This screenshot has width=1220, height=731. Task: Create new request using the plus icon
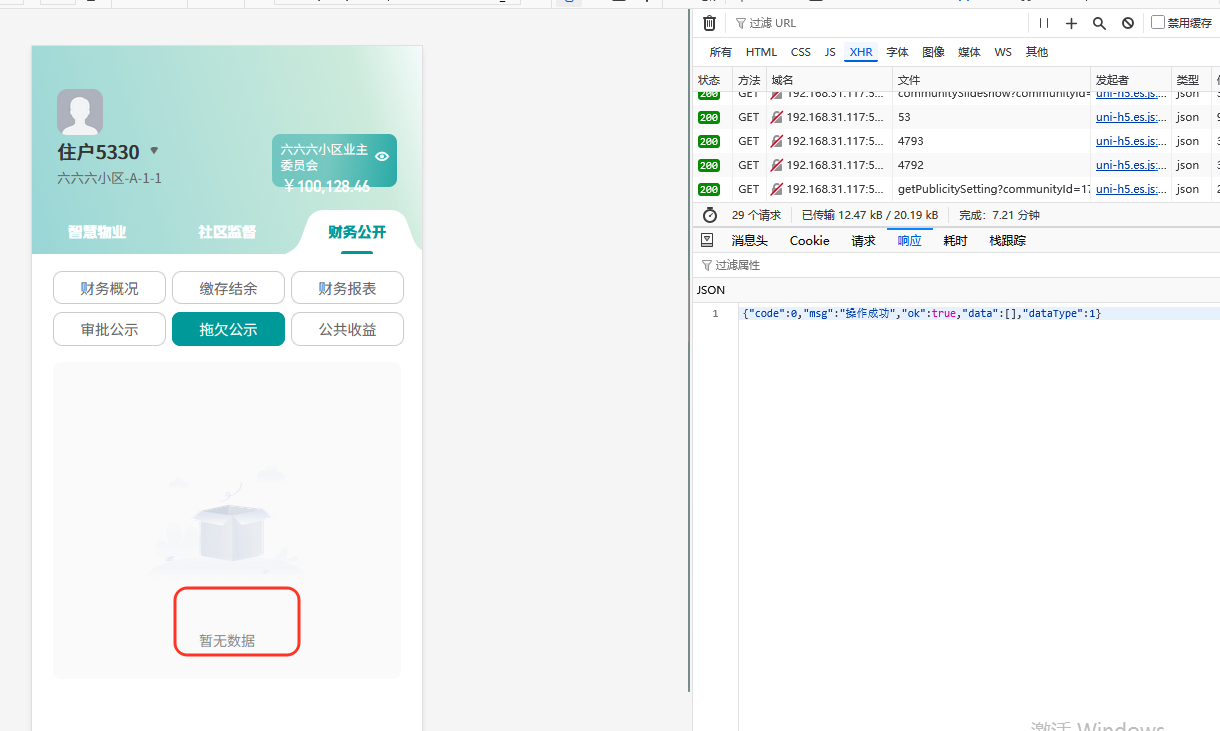(x=1071, y=22)
